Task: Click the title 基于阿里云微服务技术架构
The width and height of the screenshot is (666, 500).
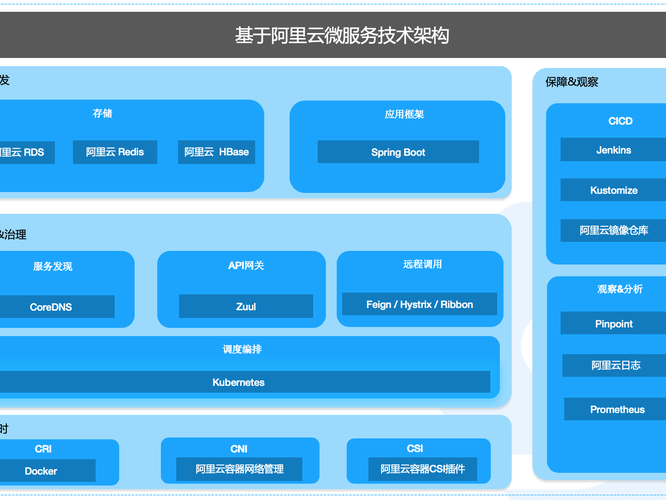Action: tap(342, 35)
